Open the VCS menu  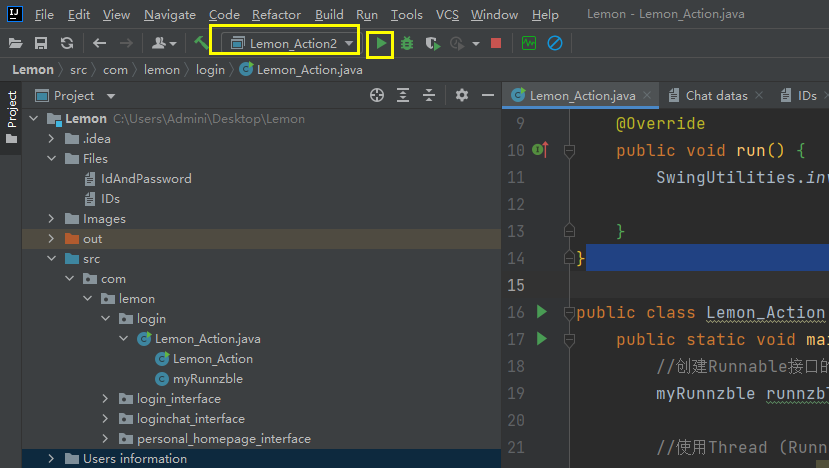(447, 15)
